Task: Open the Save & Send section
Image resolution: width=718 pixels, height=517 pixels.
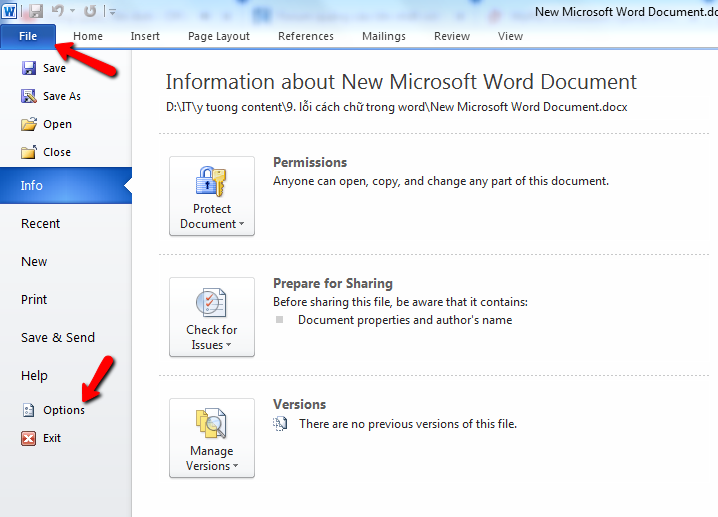Action: point(58,338)
